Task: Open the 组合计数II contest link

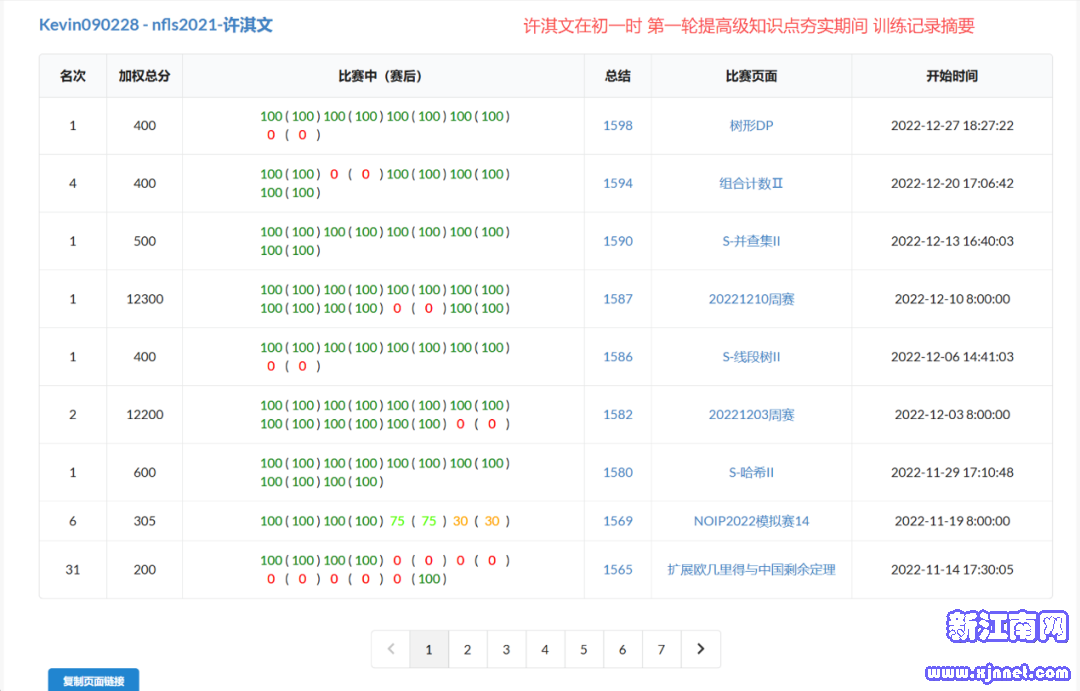Action: (751, 184)
